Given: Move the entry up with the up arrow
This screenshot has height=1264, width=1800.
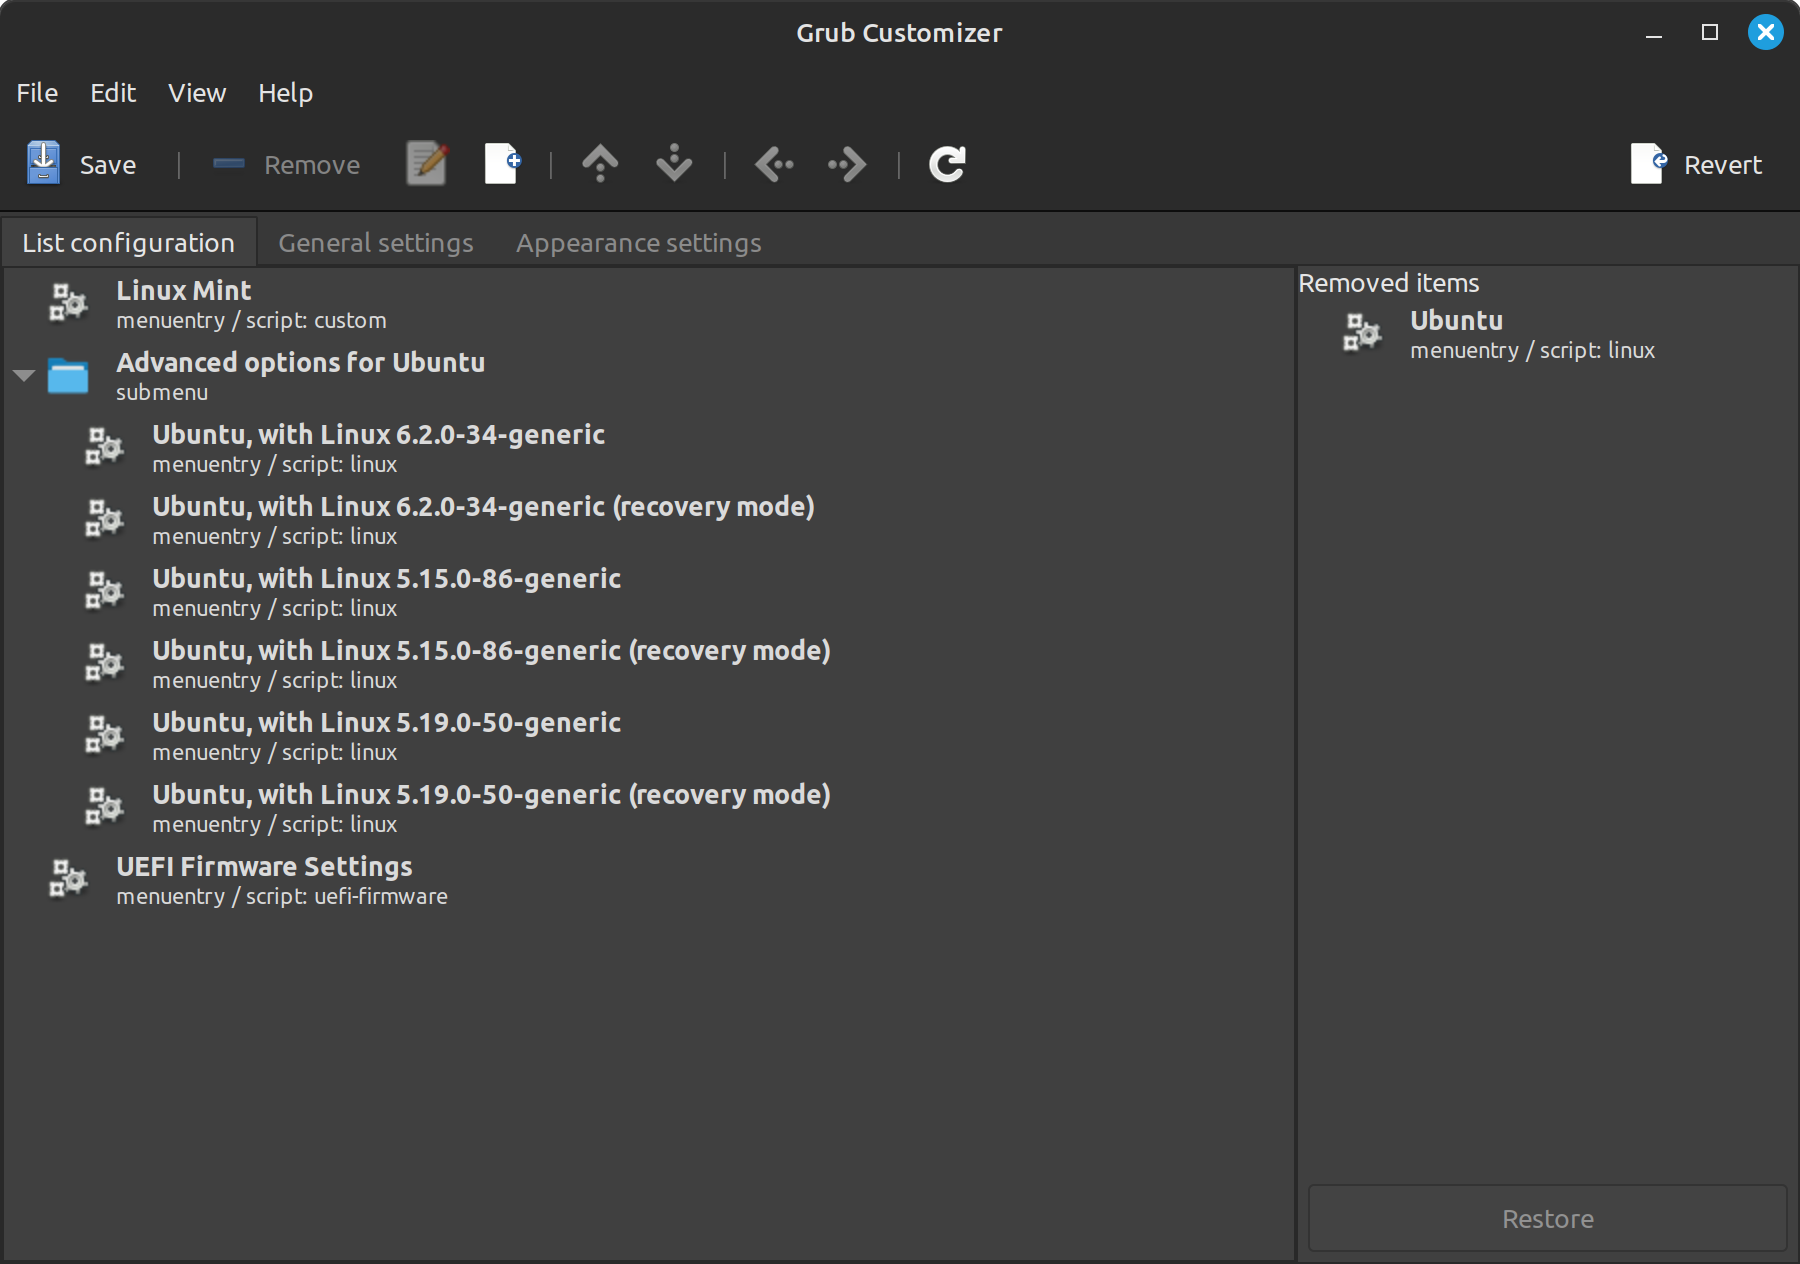Looking at the screenshot, I should (600, 164).
